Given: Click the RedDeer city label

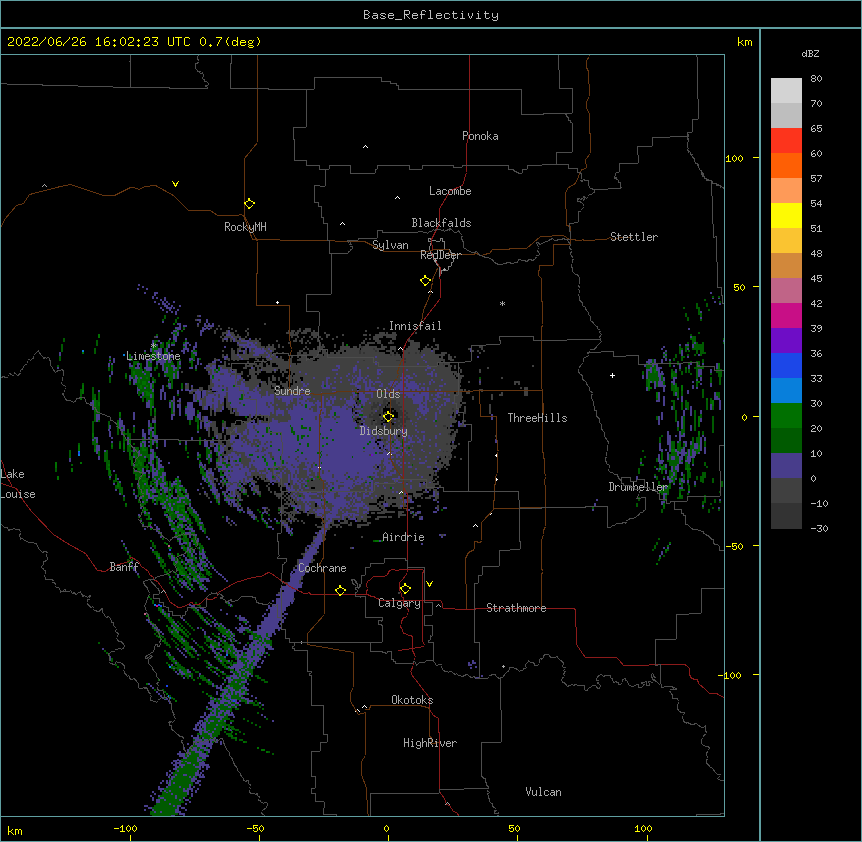Looking at the screenshot, I should 440,255.
